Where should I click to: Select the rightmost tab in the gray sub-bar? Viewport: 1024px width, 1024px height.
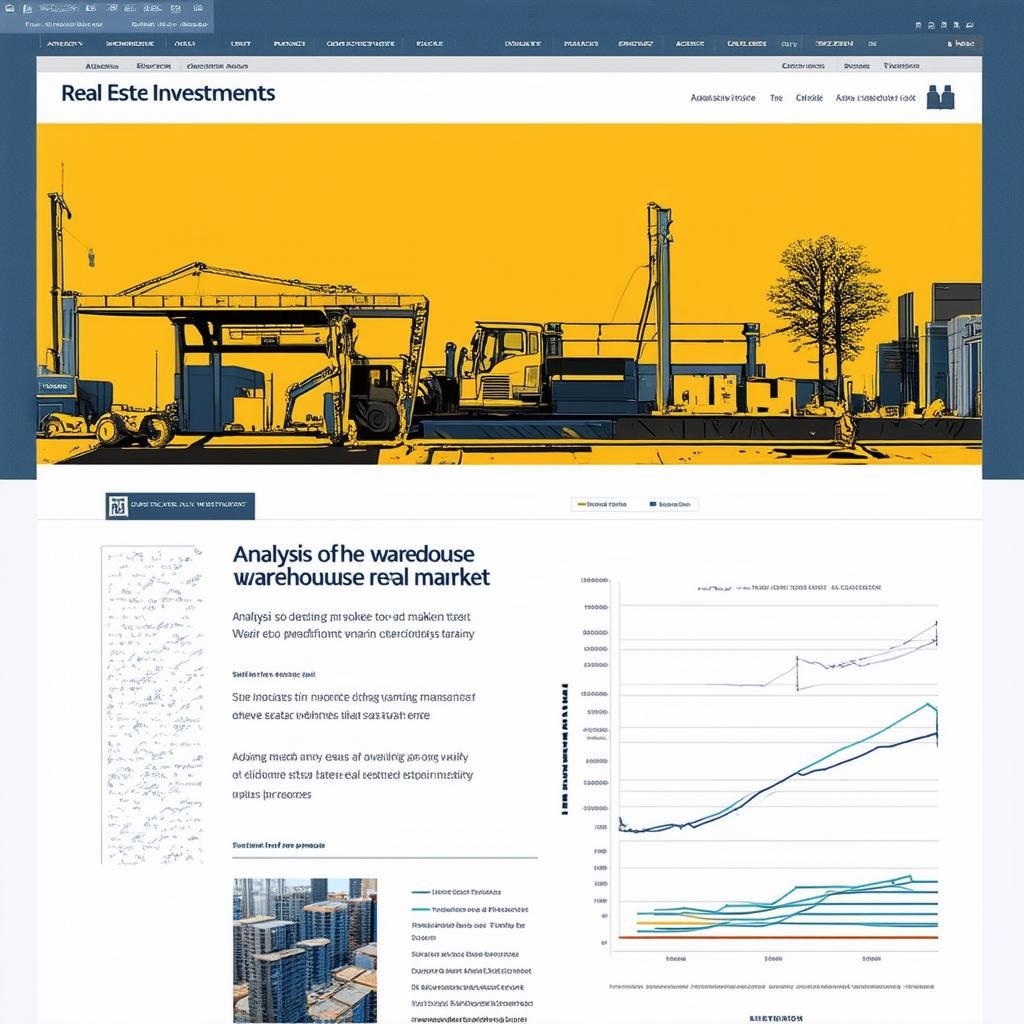pos(901,65)
